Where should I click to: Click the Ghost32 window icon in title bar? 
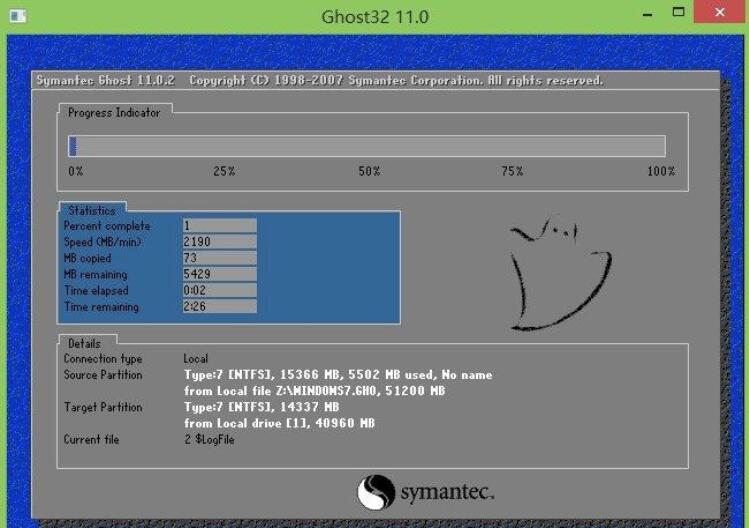15,16
